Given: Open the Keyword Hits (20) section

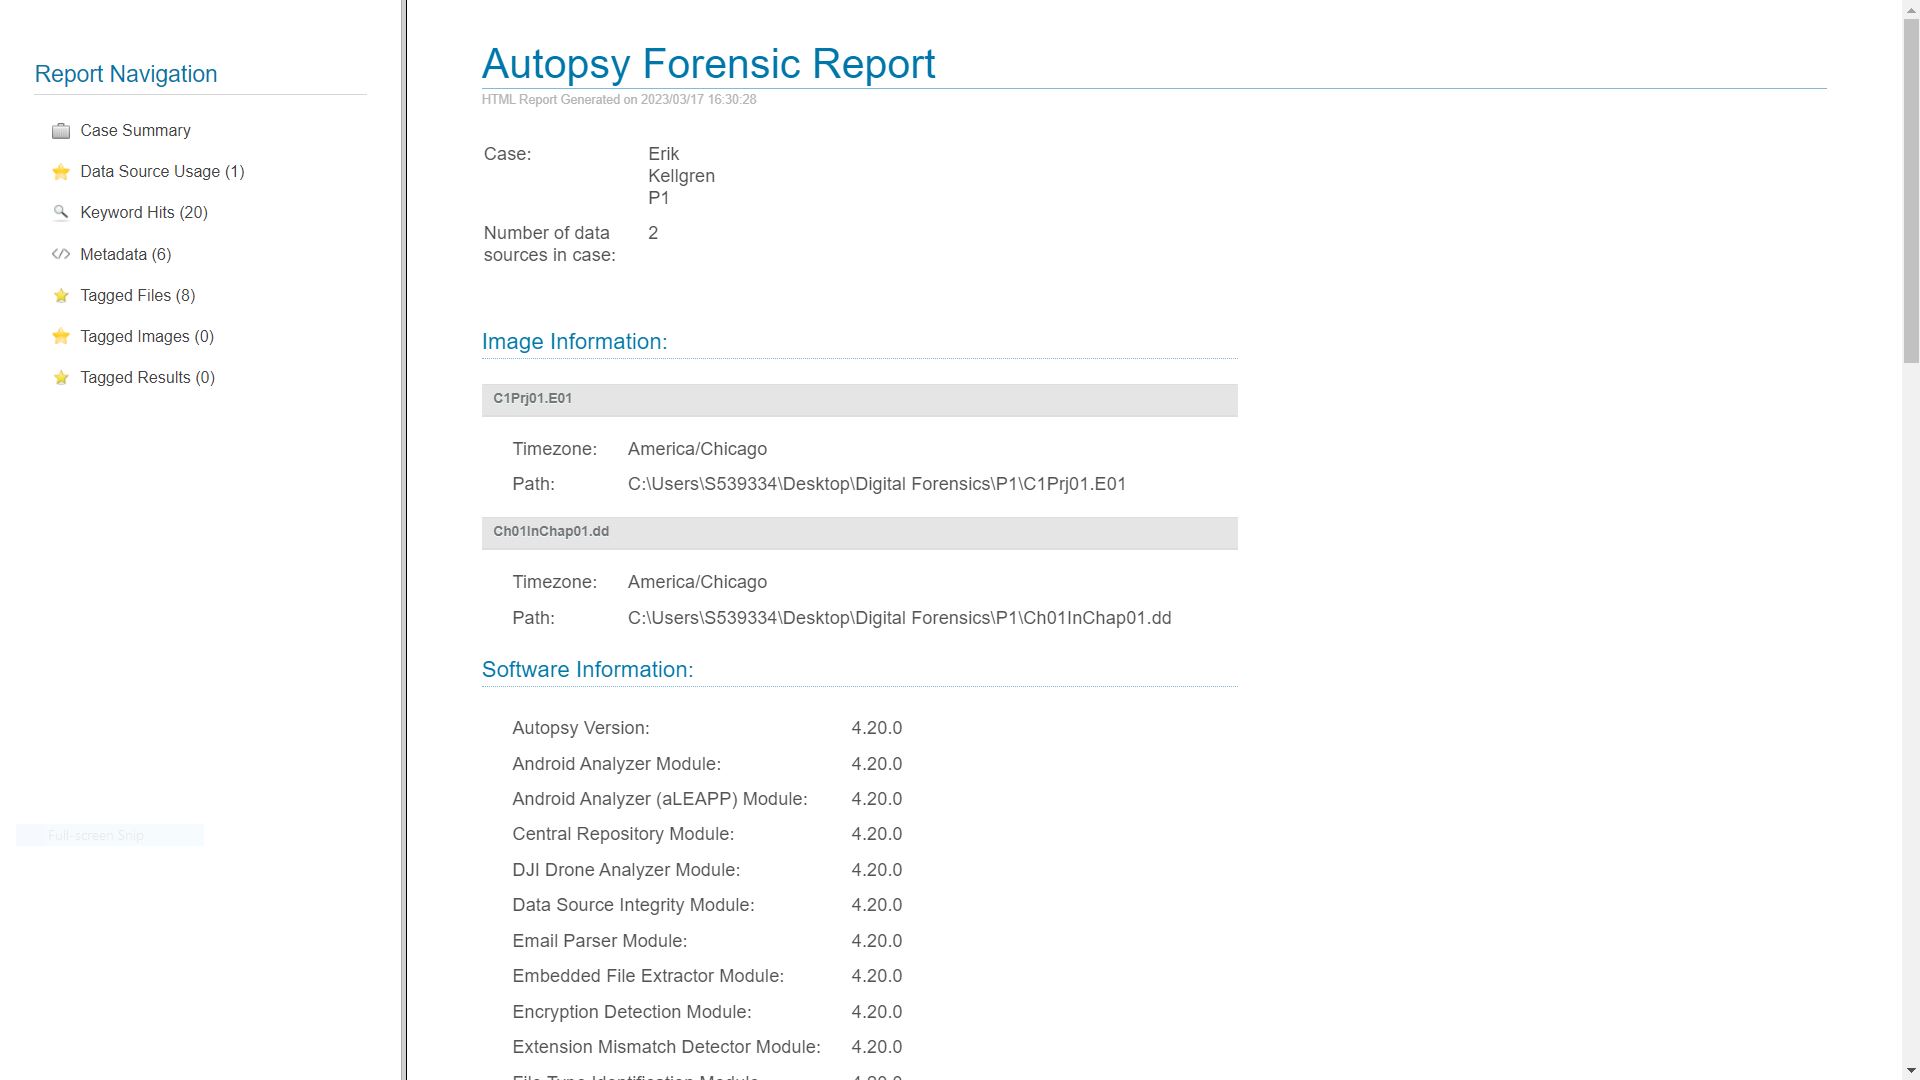Looking at the screenshot, I should pyautogui.click(x=143, y=212).
